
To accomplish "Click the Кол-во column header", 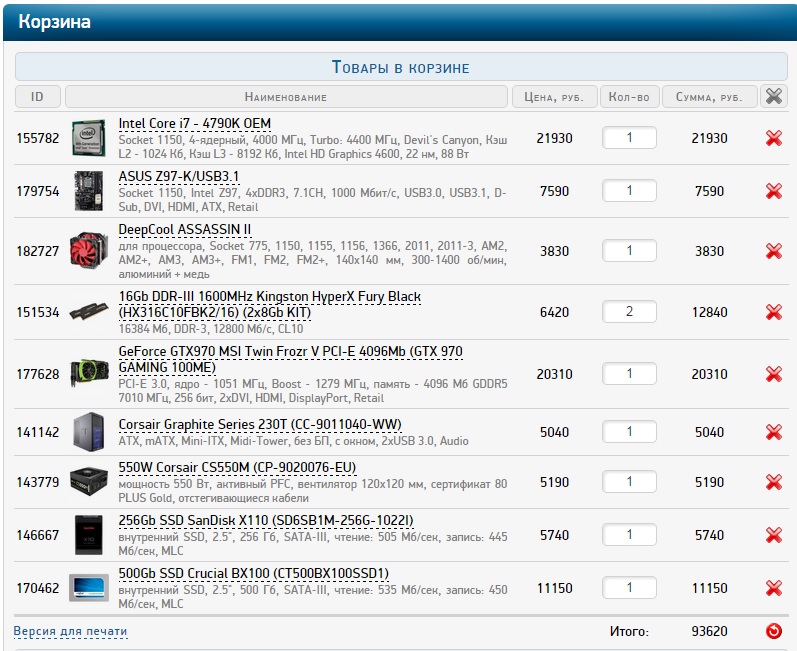I will (x=629, y=97).
